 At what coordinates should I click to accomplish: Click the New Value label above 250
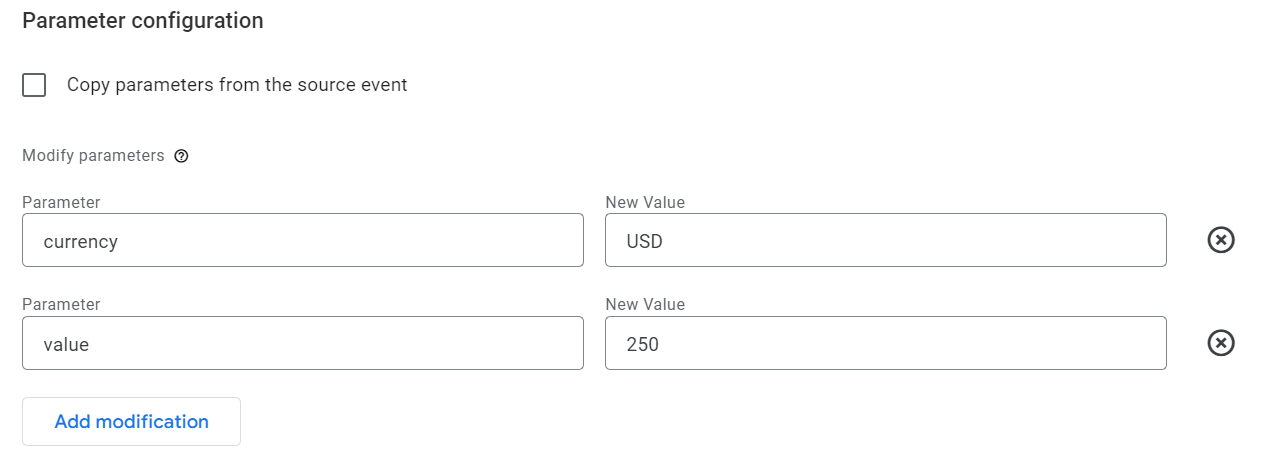[645, 305]
